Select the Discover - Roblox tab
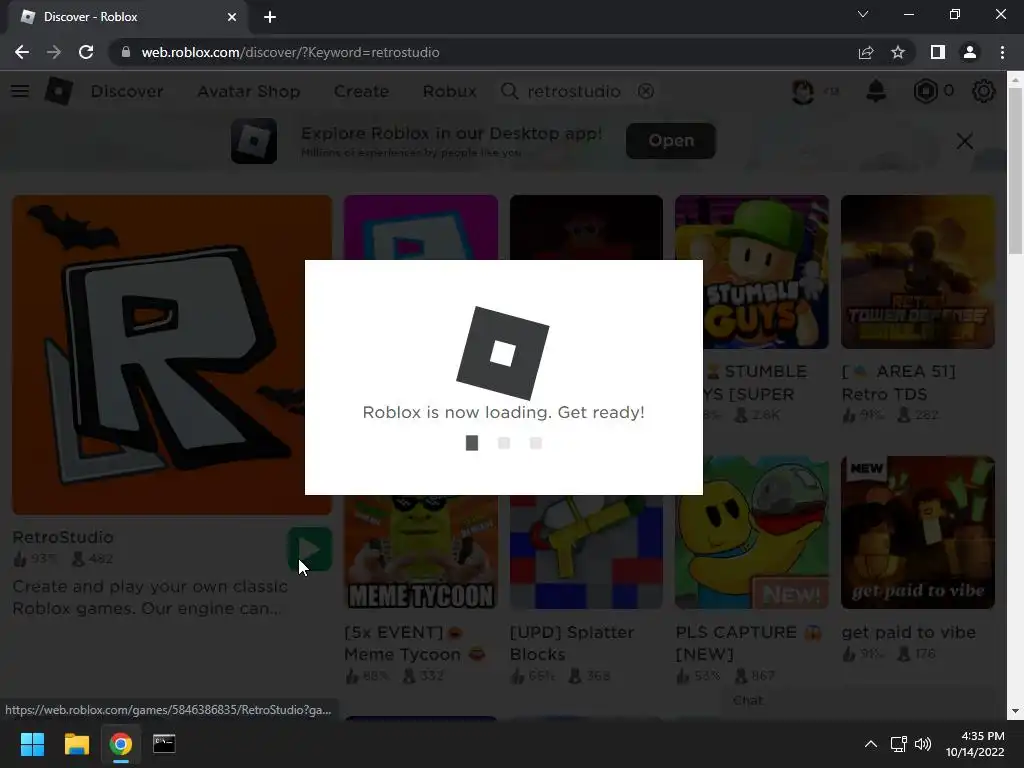 [x=128, y=17]
